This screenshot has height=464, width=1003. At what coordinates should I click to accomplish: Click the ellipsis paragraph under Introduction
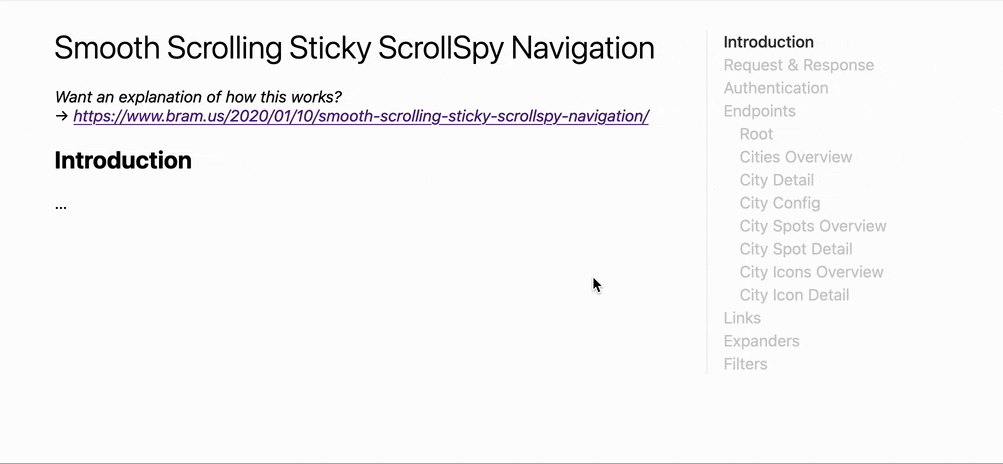(x=61, y=205)
